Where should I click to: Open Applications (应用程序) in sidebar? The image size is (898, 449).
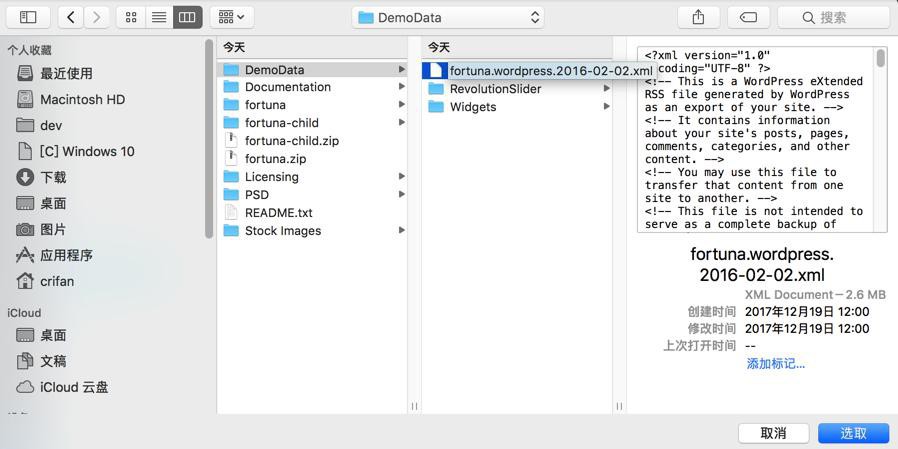(66, 255)
